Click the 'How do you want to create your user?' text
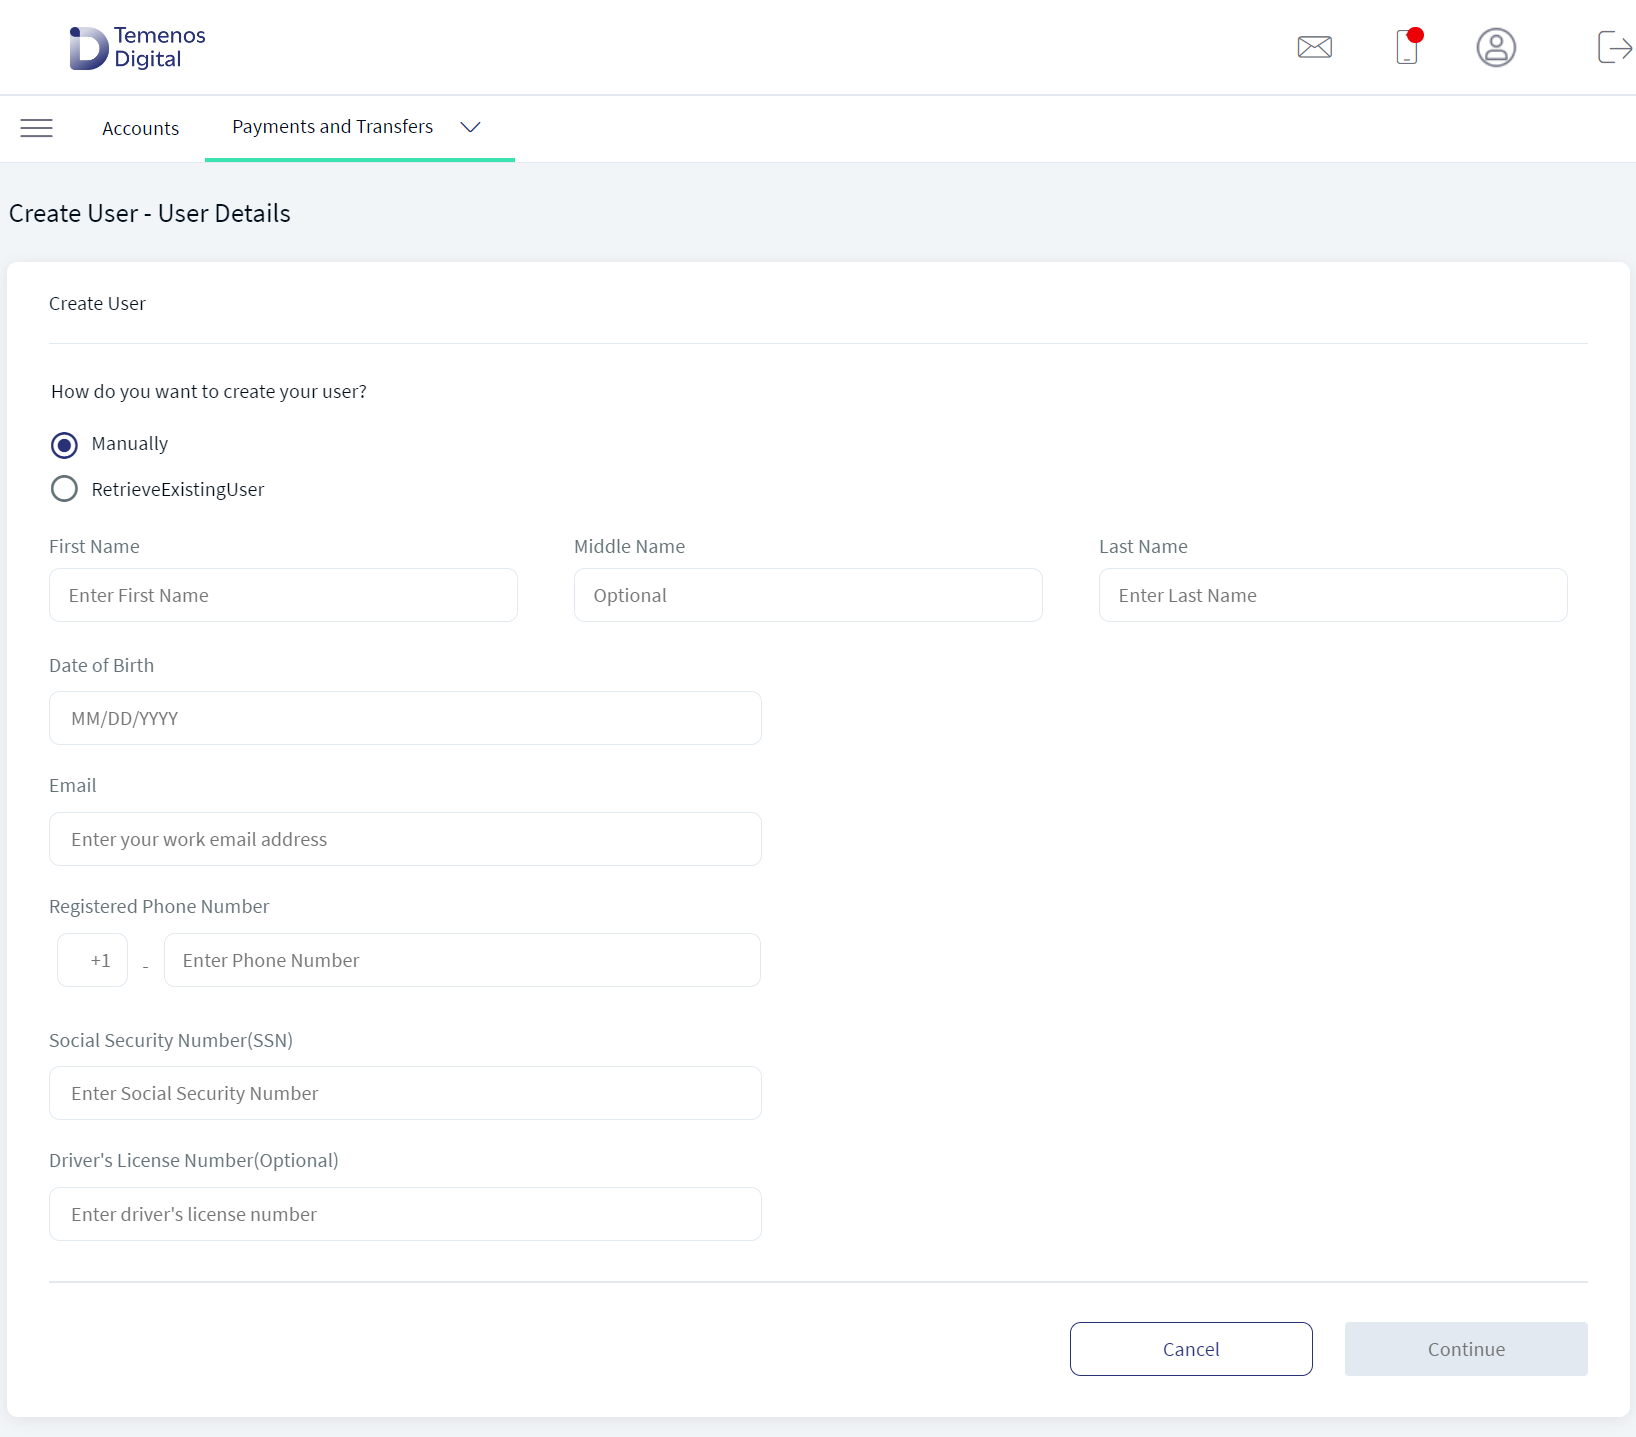 coord(209,391)
